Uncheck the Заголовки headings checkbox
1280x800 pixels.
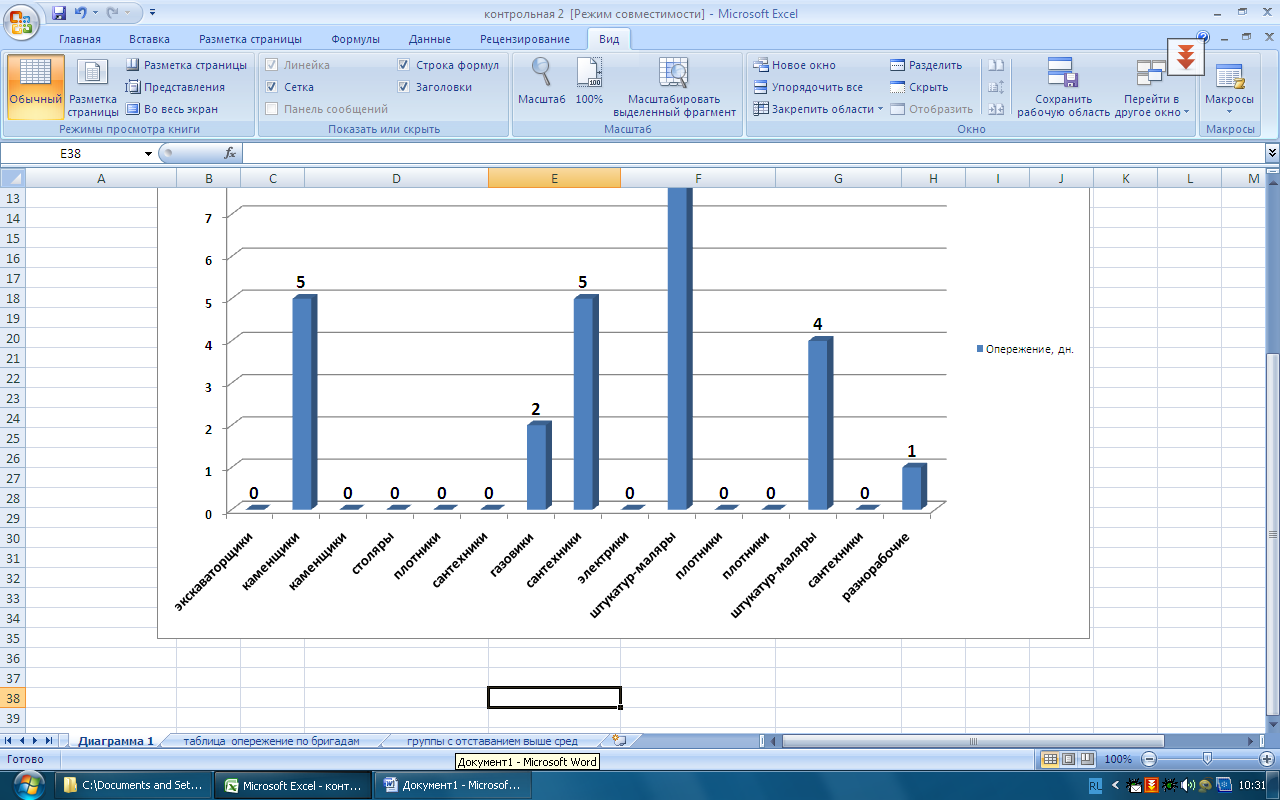coord(403,87)
